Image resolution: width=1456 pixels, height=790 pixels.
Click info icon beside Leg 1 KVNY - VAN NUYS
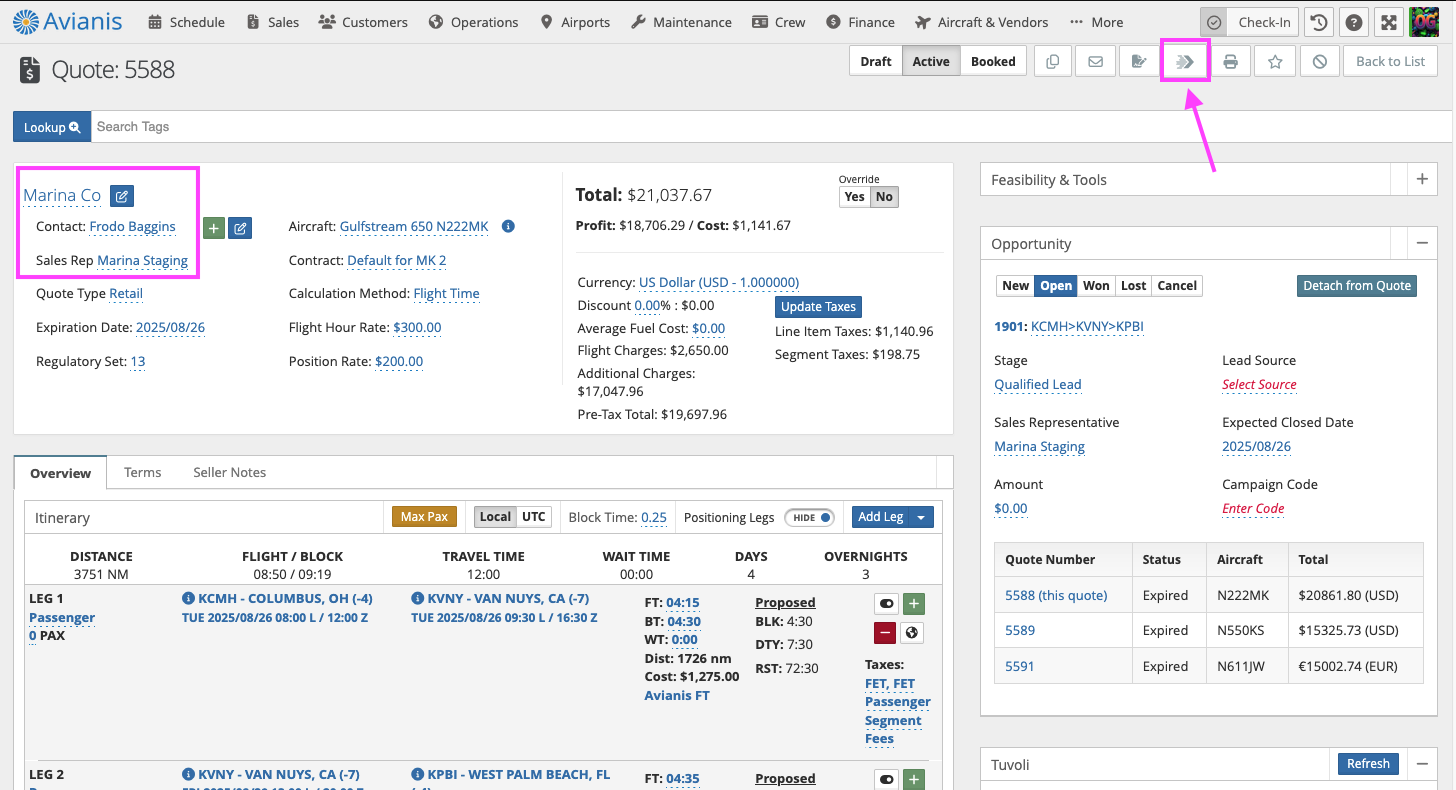[x=417, y=598]
